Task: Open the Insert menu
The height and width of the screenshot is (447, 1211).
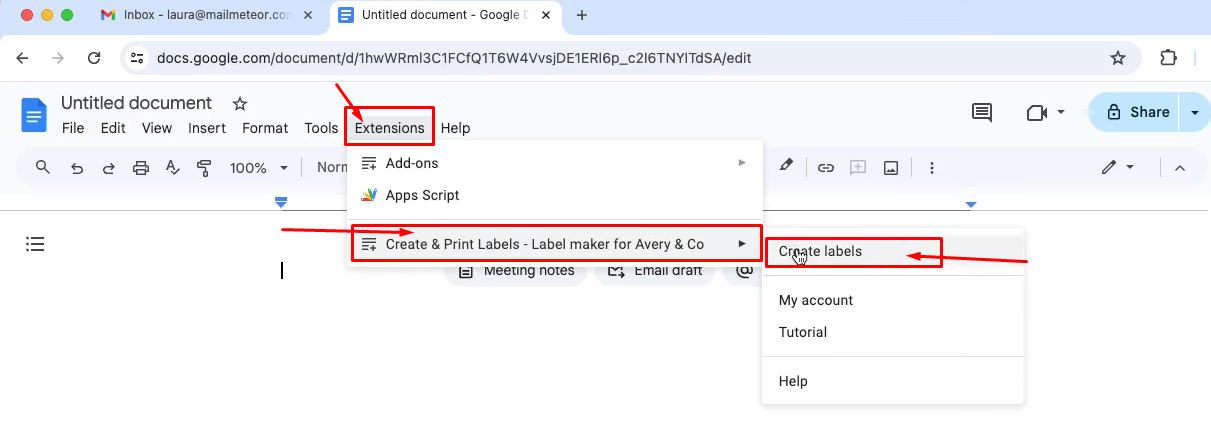Action: pyautogui.click(x=207, y=128)
